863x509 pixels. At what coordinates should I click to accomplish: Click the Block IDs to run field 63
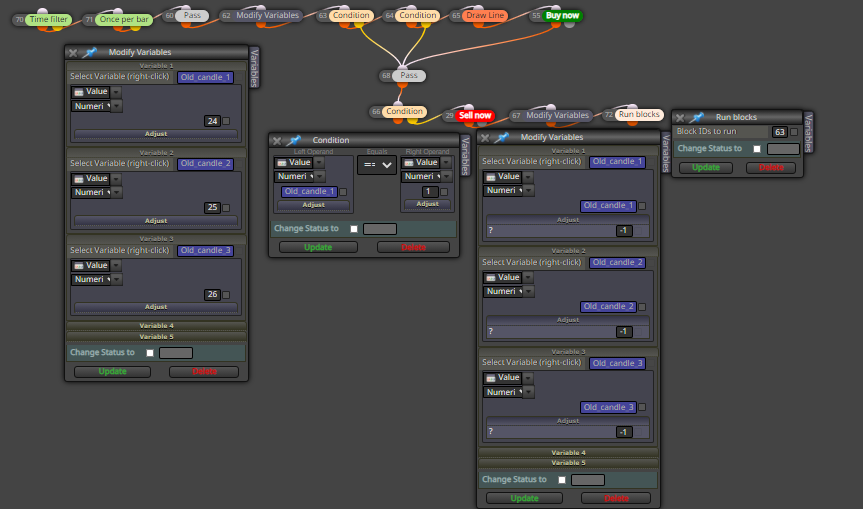click(x=779, y=132)
